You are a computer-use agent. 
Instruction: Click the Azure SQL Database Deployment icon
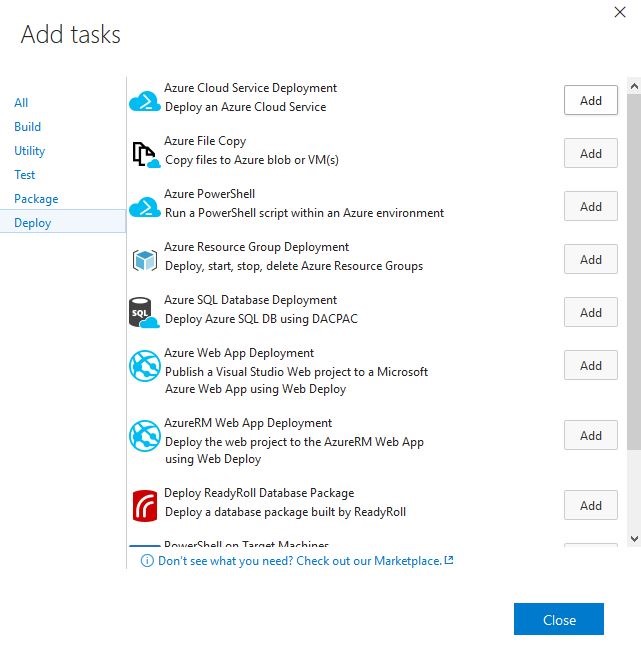click(x=145, y=313)
